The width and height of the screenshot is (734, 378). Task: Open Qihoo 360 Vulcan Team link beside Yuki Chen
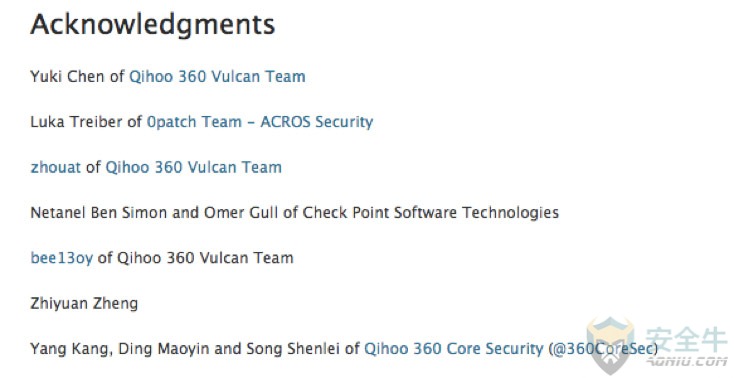(217, 76)
